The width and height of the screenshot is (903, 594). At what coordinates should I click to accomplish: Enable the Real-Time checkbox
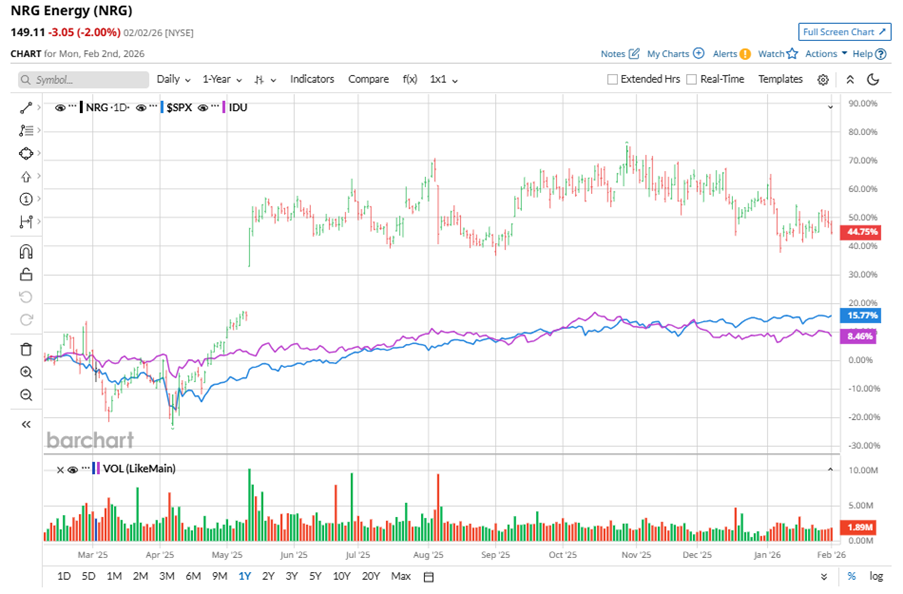(x=692, y=80)
